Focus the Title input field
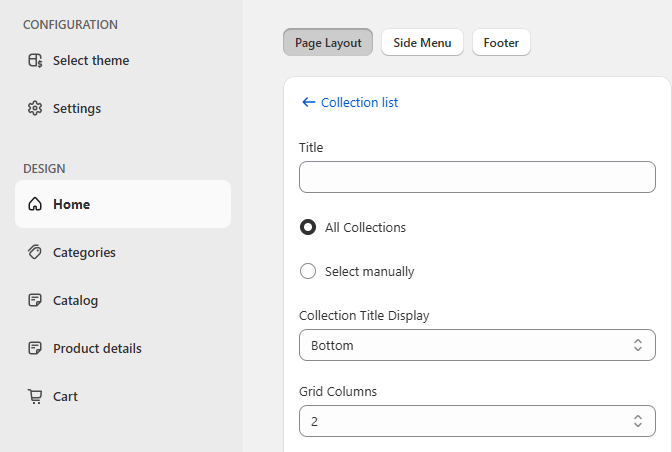Viewport: 672px width, 452px height. click(x=477, y=177)
